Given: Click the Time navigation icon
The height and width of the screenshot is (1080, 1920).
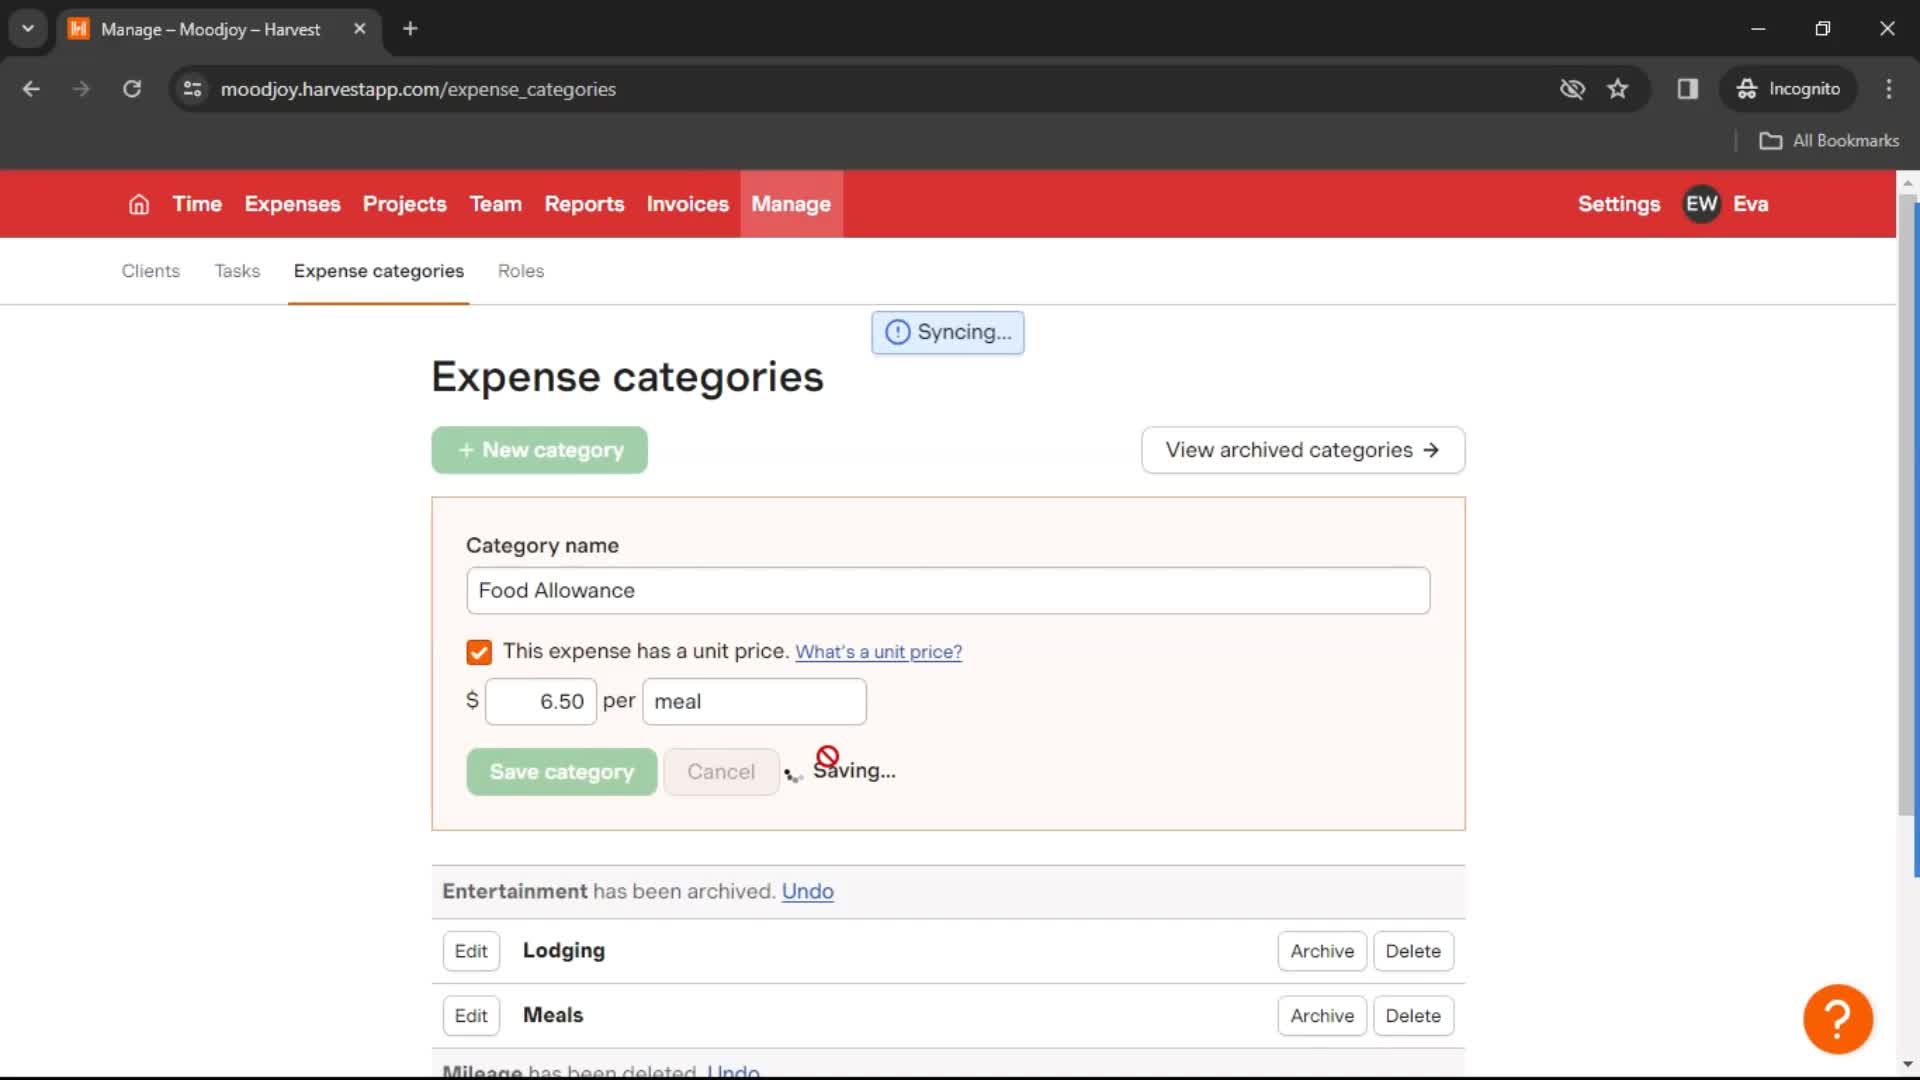Looking at the screenshot, I should 199,204.
